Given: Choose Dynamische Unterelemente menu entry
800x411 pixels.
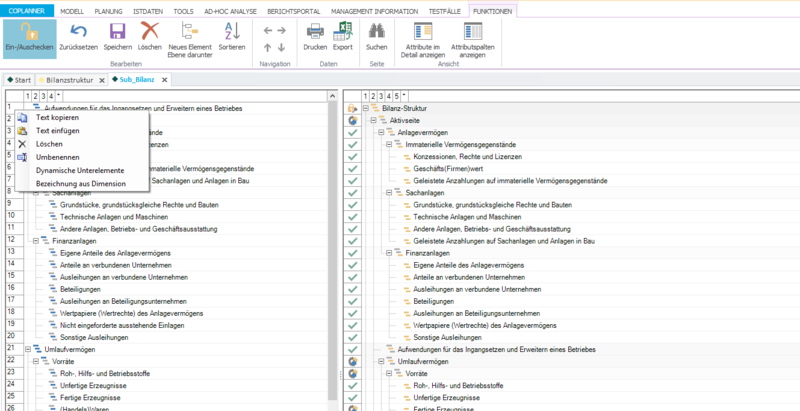Looking at the screenshot, I should coord(80,170).
